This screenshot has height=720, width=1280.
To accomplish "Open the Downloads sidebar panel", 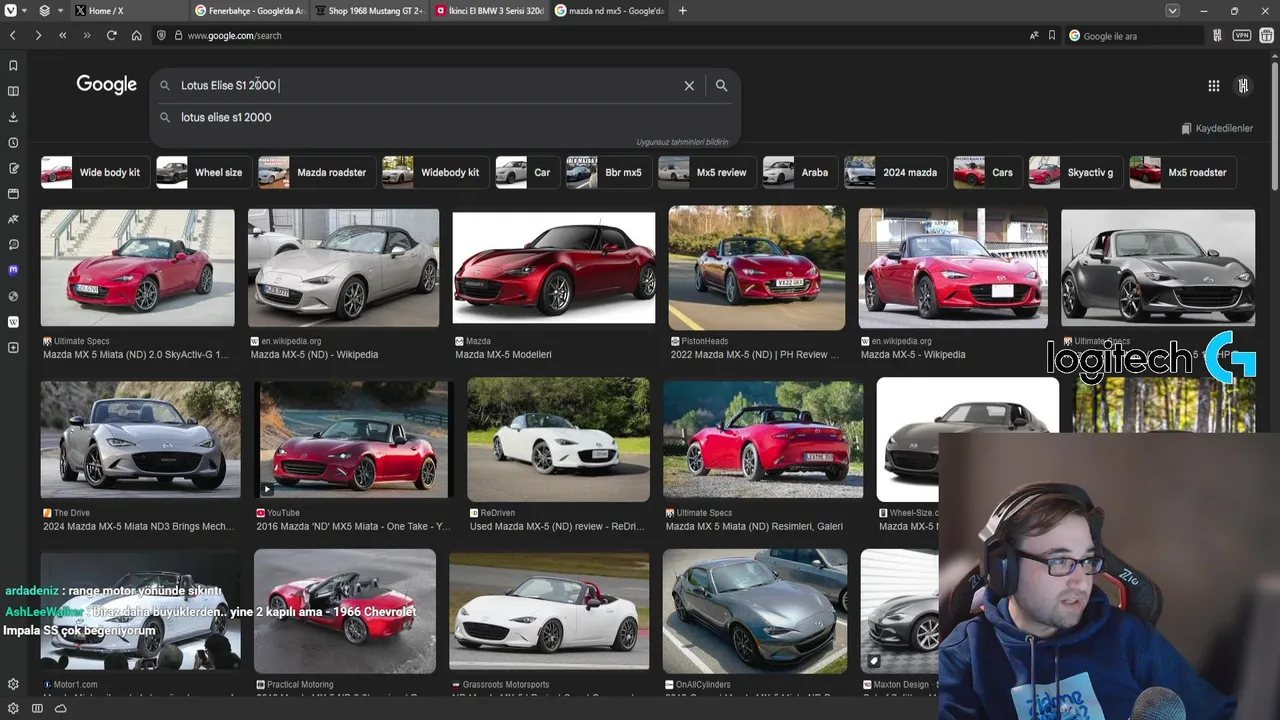I will (x=13, y=117).
